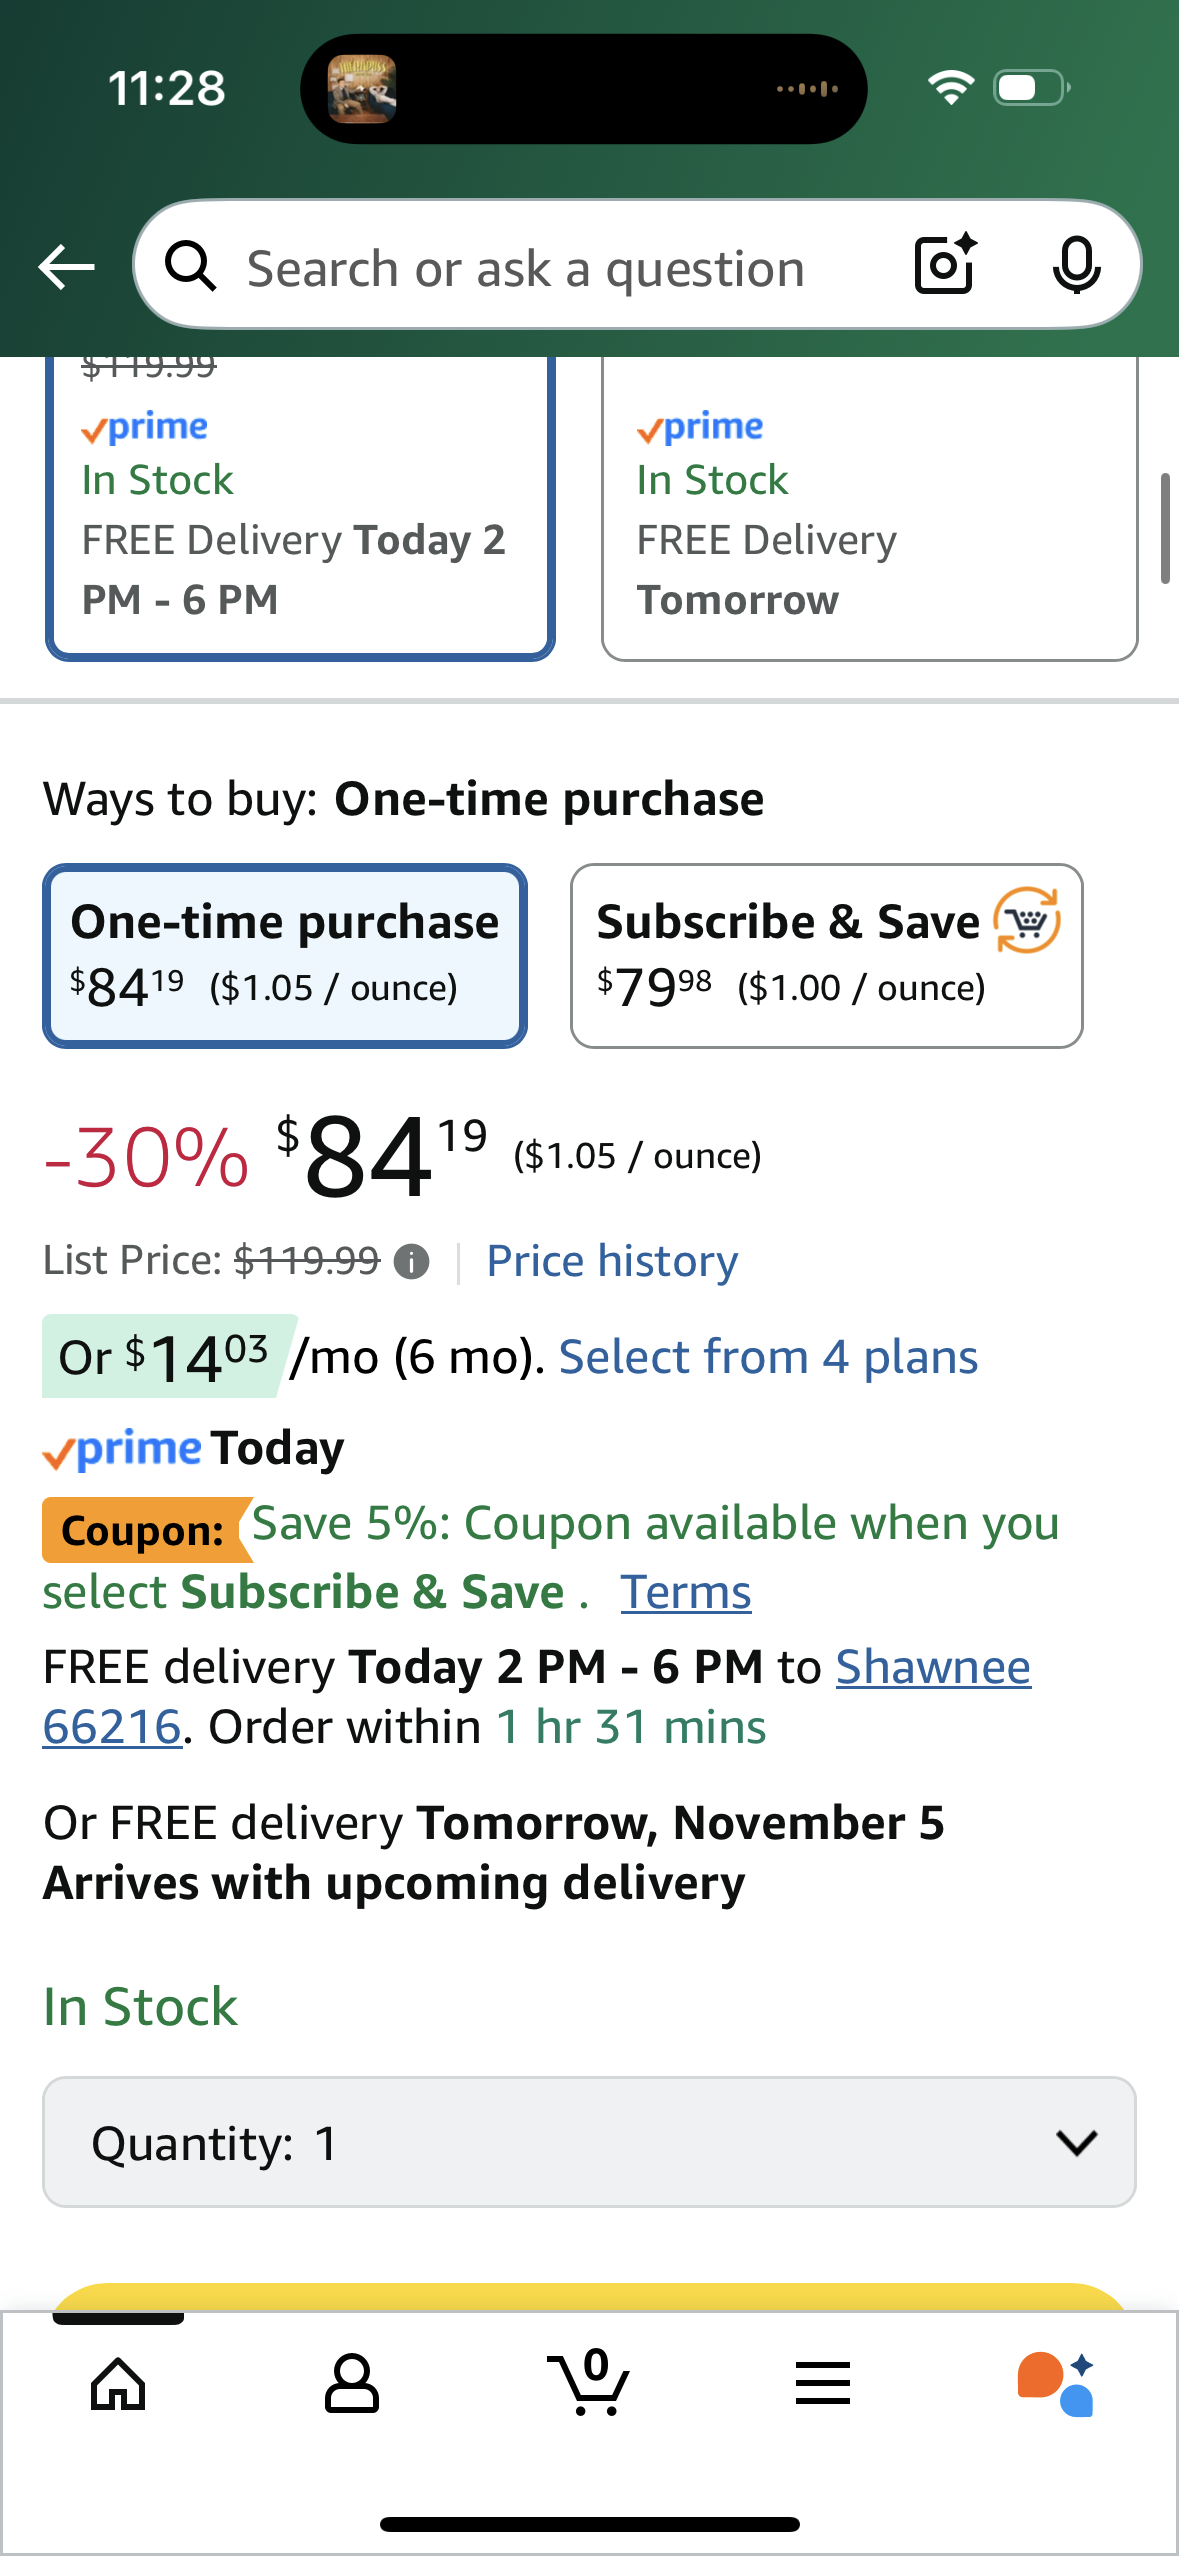Click the page scrollbar handle

[1164, 528]
